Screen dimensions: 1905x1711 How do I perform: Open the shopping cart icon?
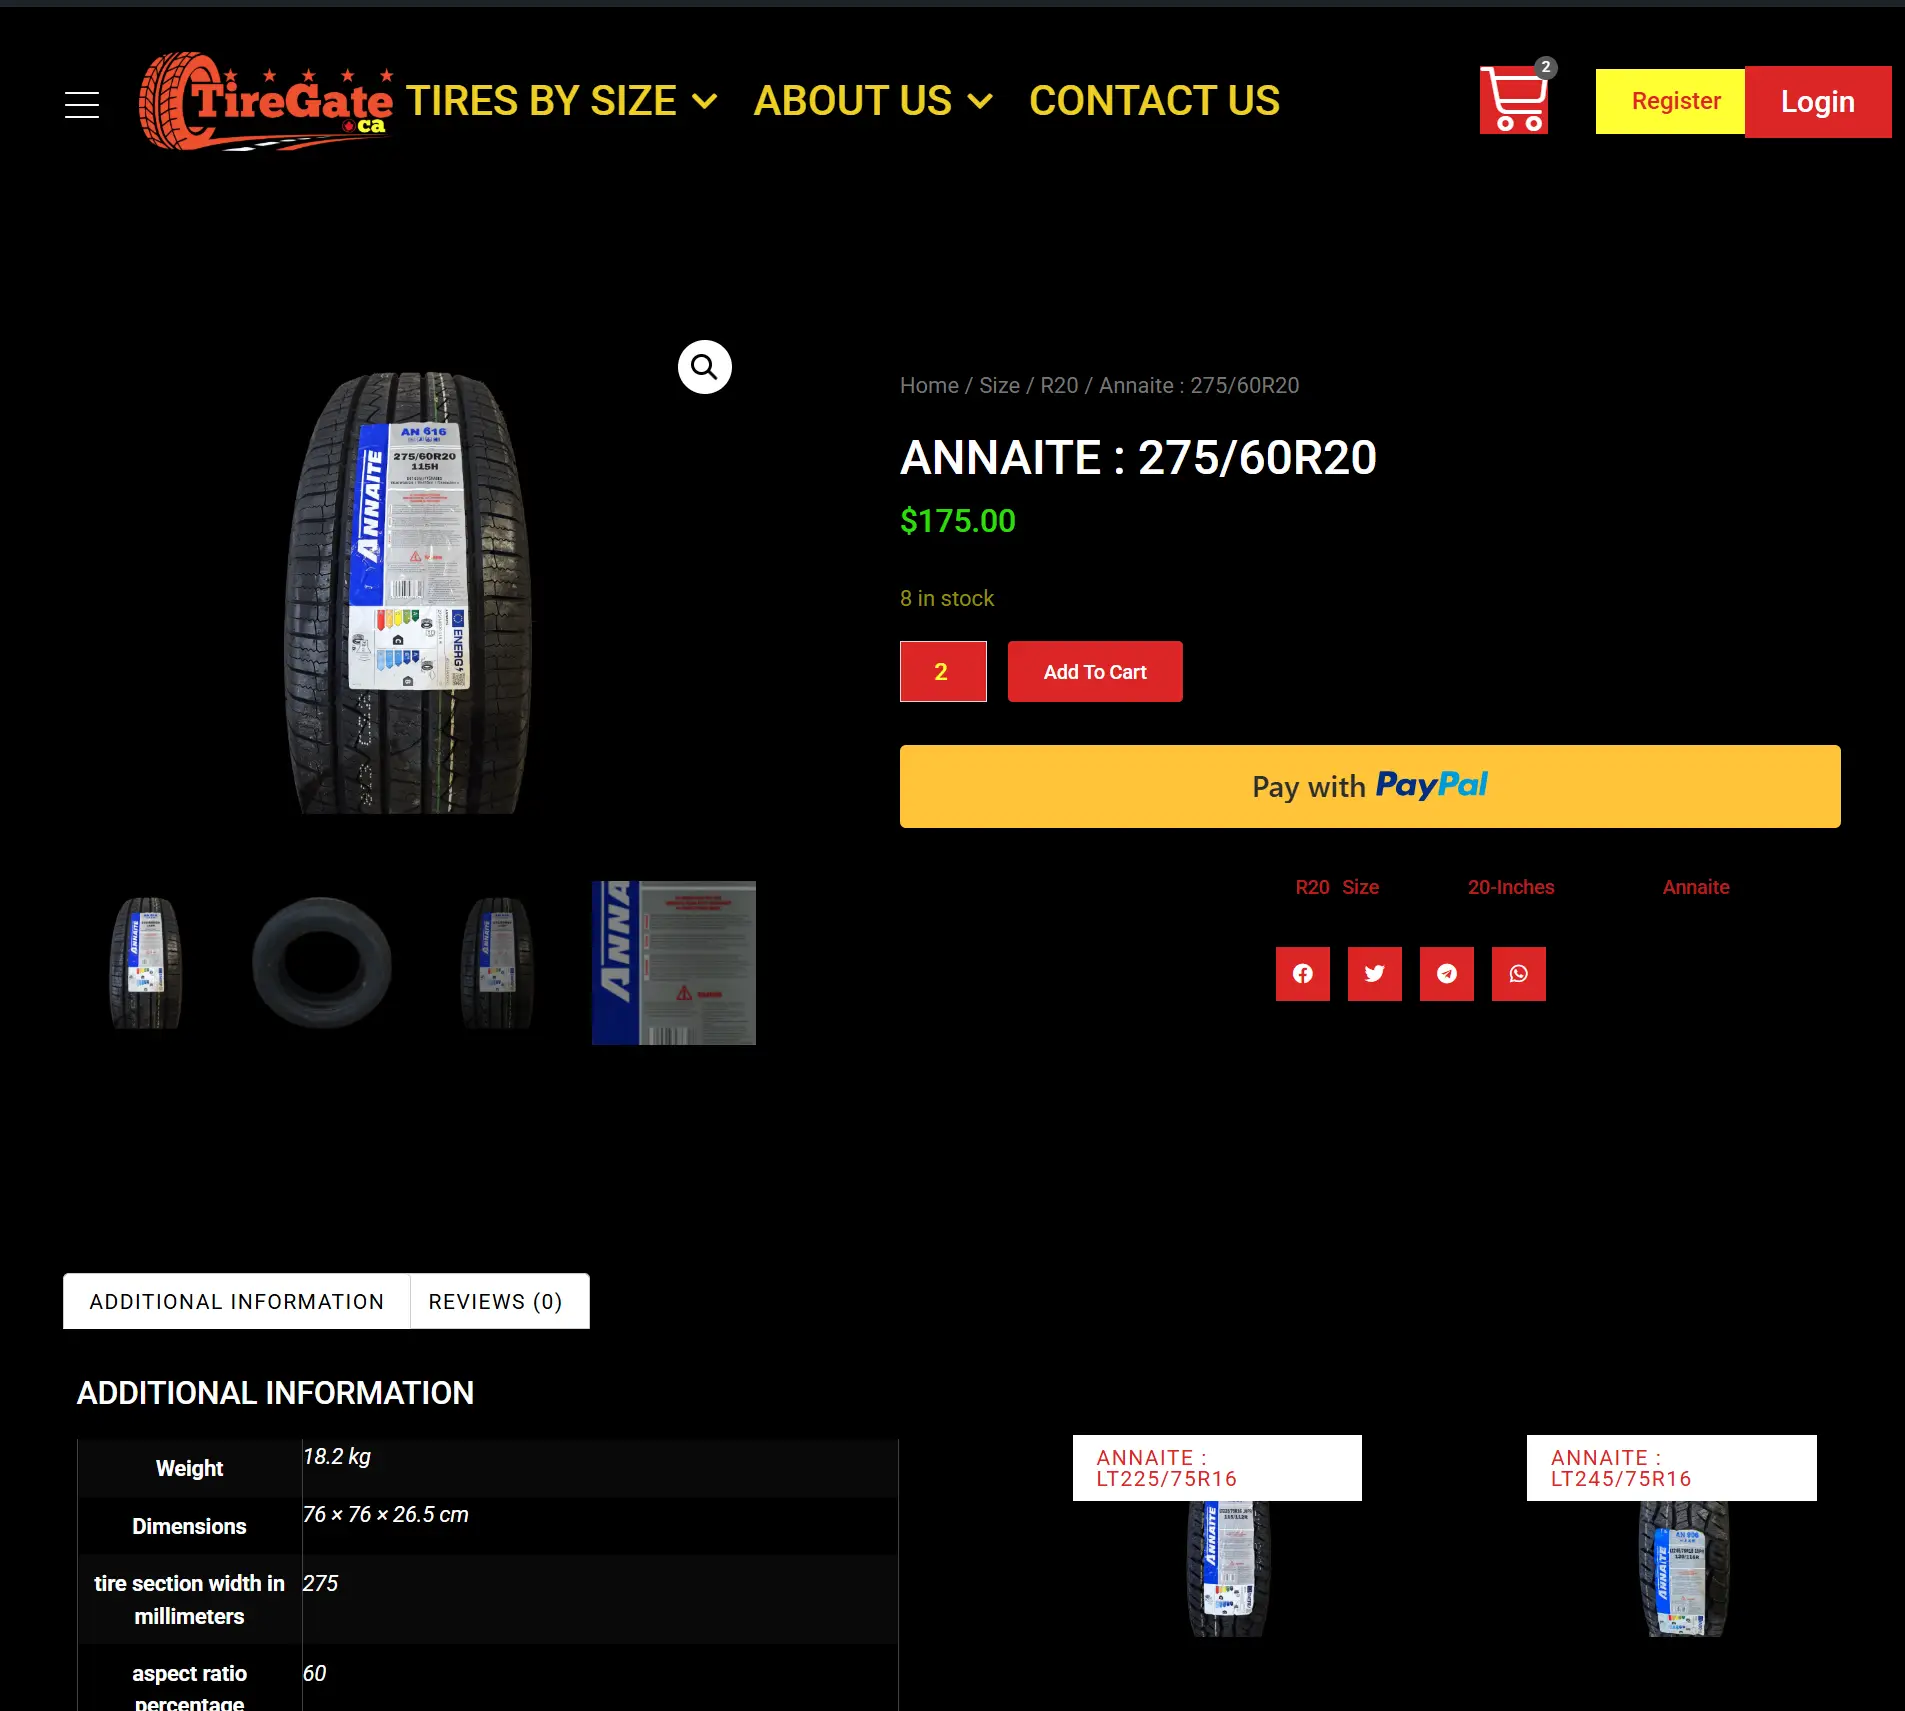[x=1514, y=100]
